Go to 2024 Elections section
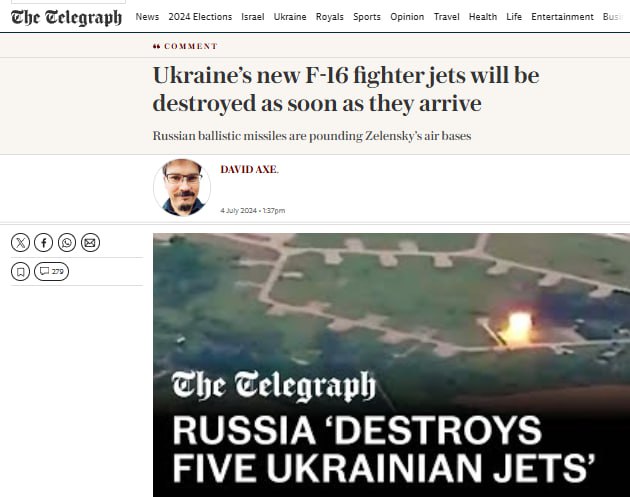 [x=200, y=17]
